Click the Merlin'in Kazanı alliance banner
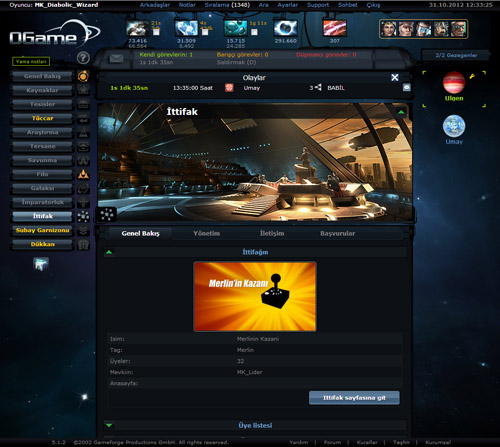 [x=255, y=296]
